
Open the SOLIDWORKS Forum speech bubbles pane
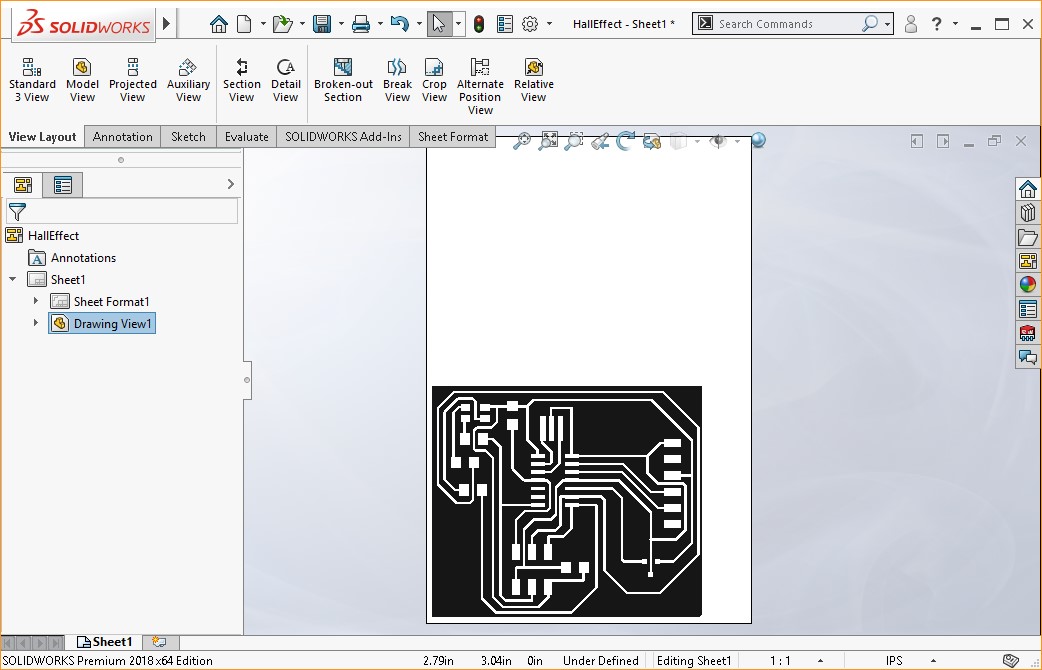[1027, 357]
